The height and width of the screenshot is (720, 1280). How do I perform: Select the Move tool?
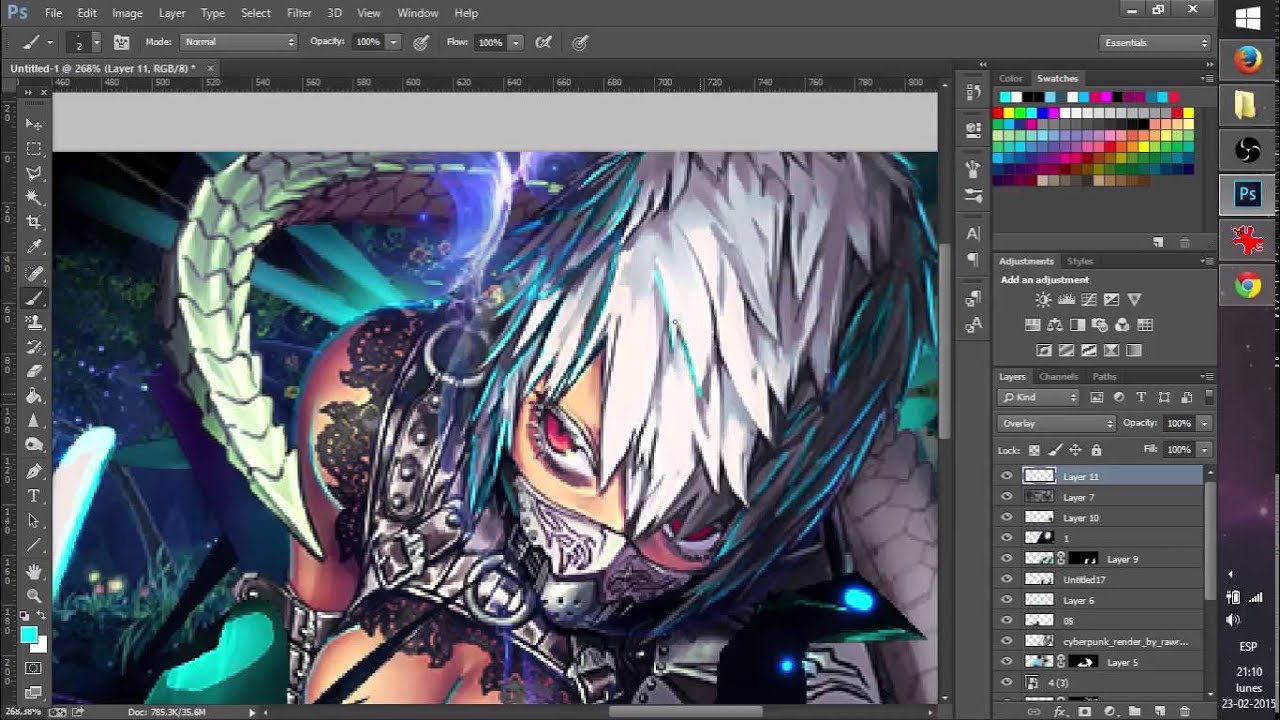tap(34, 124)
